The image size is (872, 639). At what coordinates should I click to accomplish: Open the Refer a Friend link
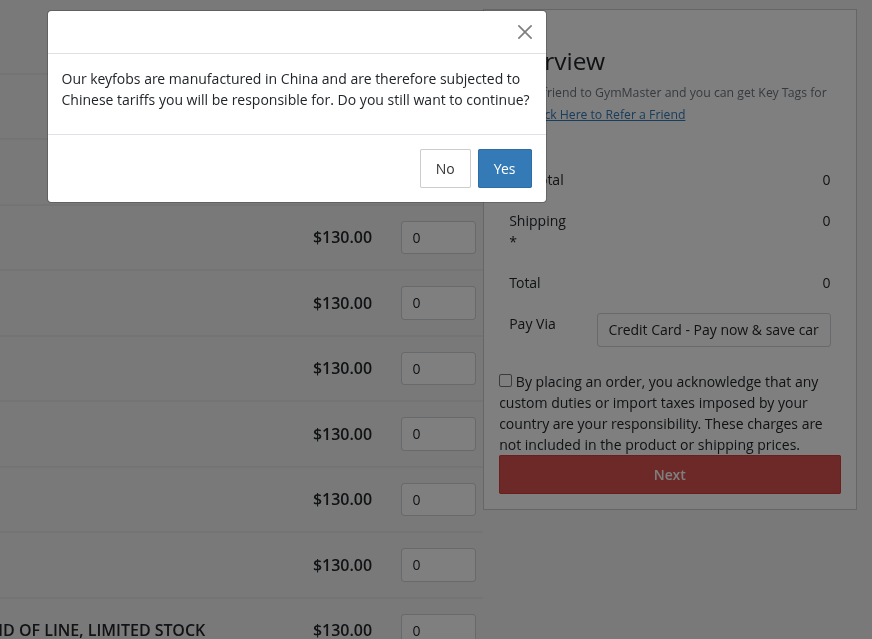point(612,115)
